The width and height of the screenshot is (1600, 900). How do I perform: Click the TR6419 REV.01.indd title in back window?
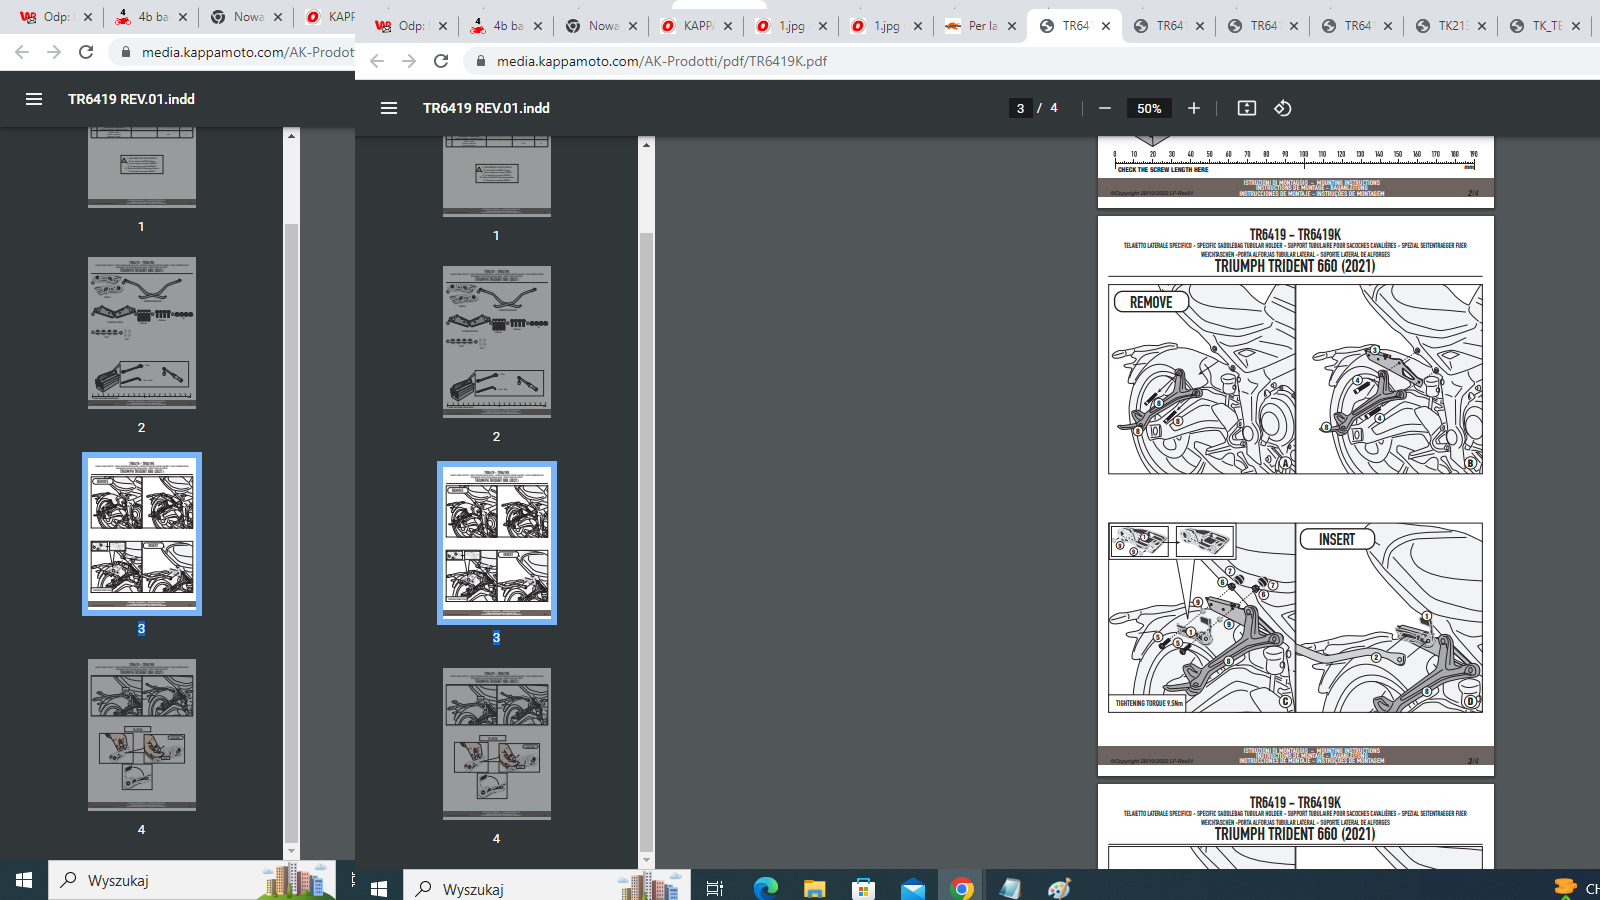coord(131,99)
